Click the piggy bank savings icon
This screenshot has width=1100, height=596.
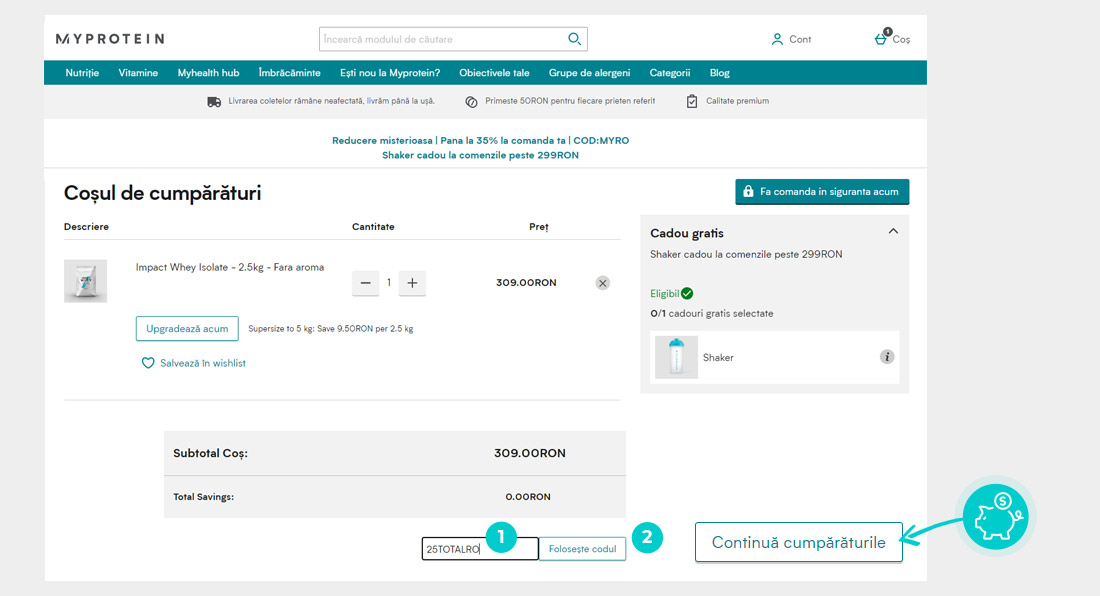click(x=995, y=517)
